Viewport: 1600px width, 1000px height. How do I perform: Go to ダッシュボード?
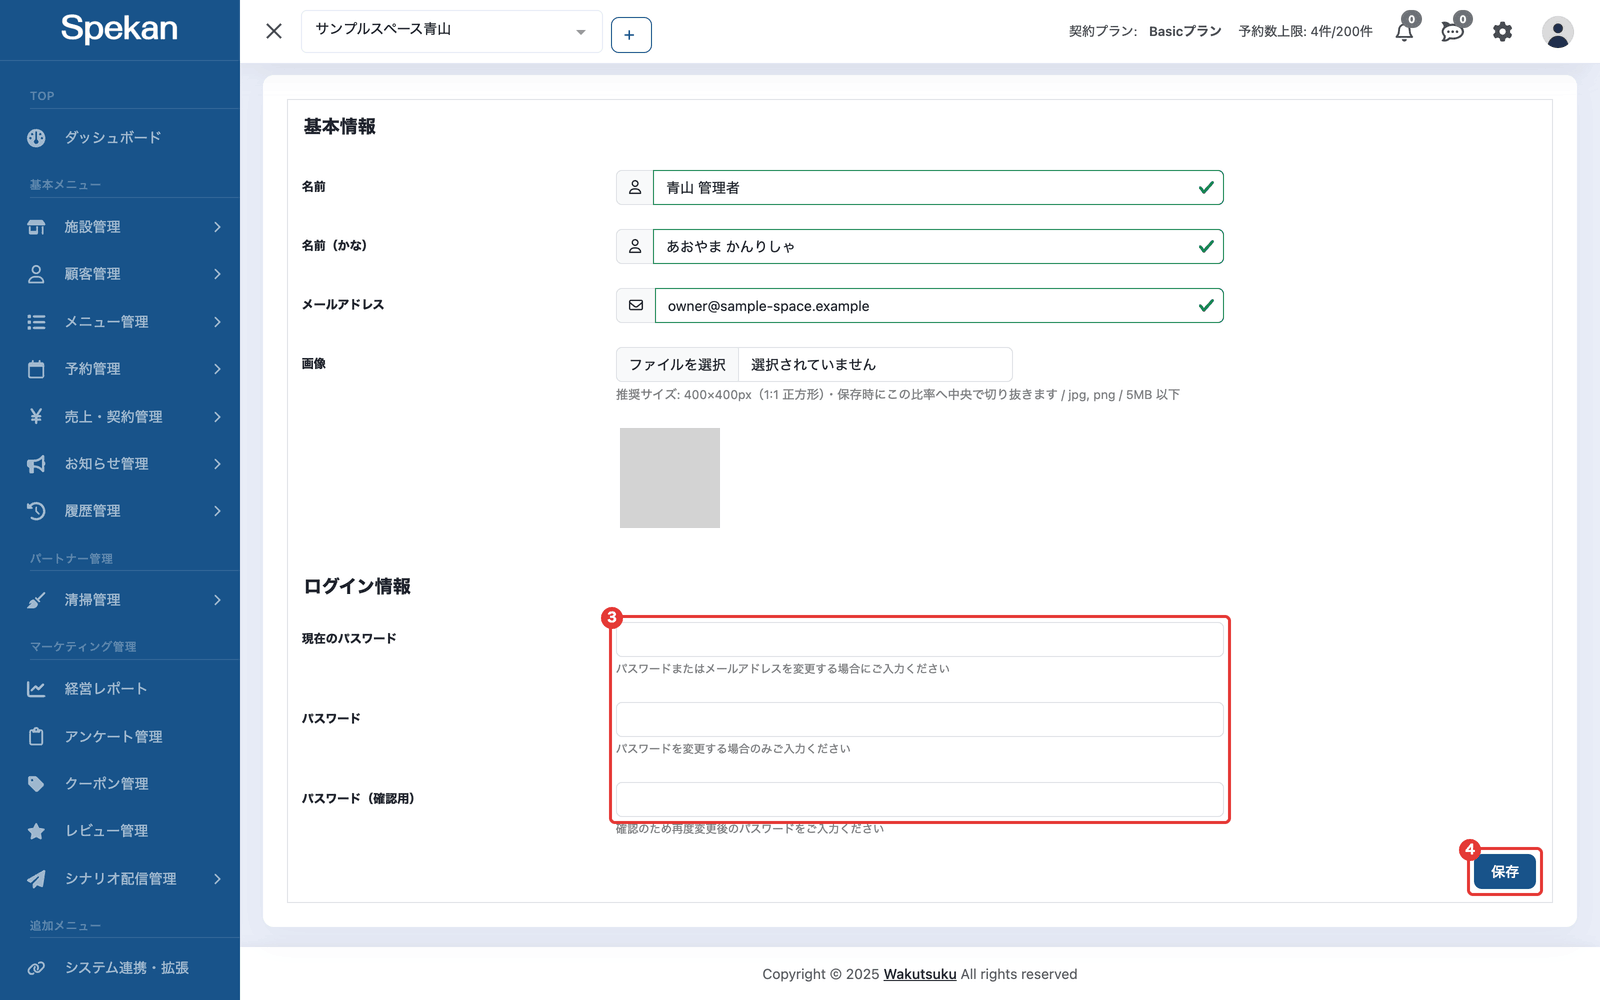tap(113, 138)
